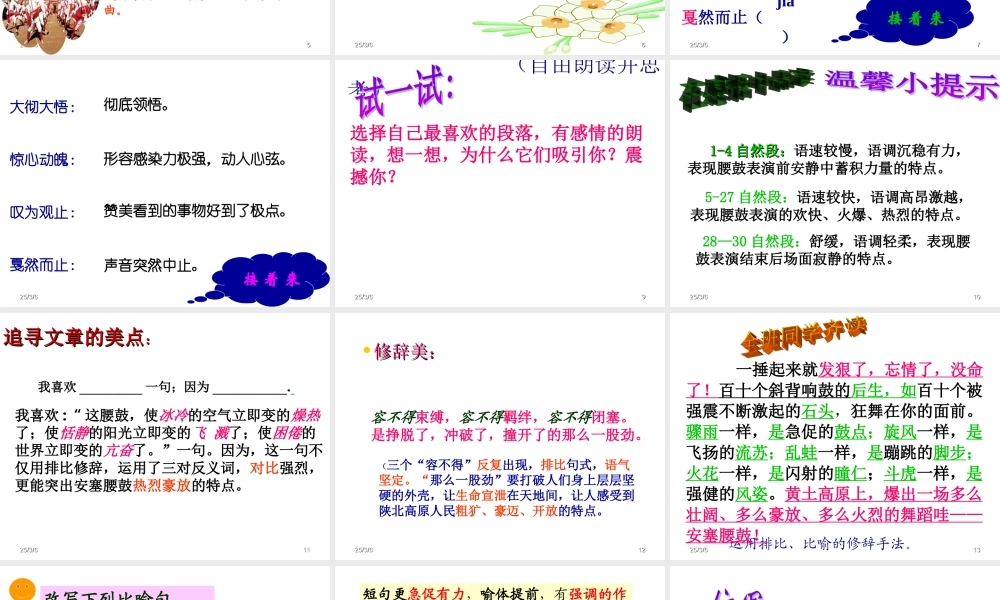Image resolution: width=1000 pixels, height=600 pixels.
Task: Click the green label 1-4 自然段:
Action: click(x=748, y=151)
